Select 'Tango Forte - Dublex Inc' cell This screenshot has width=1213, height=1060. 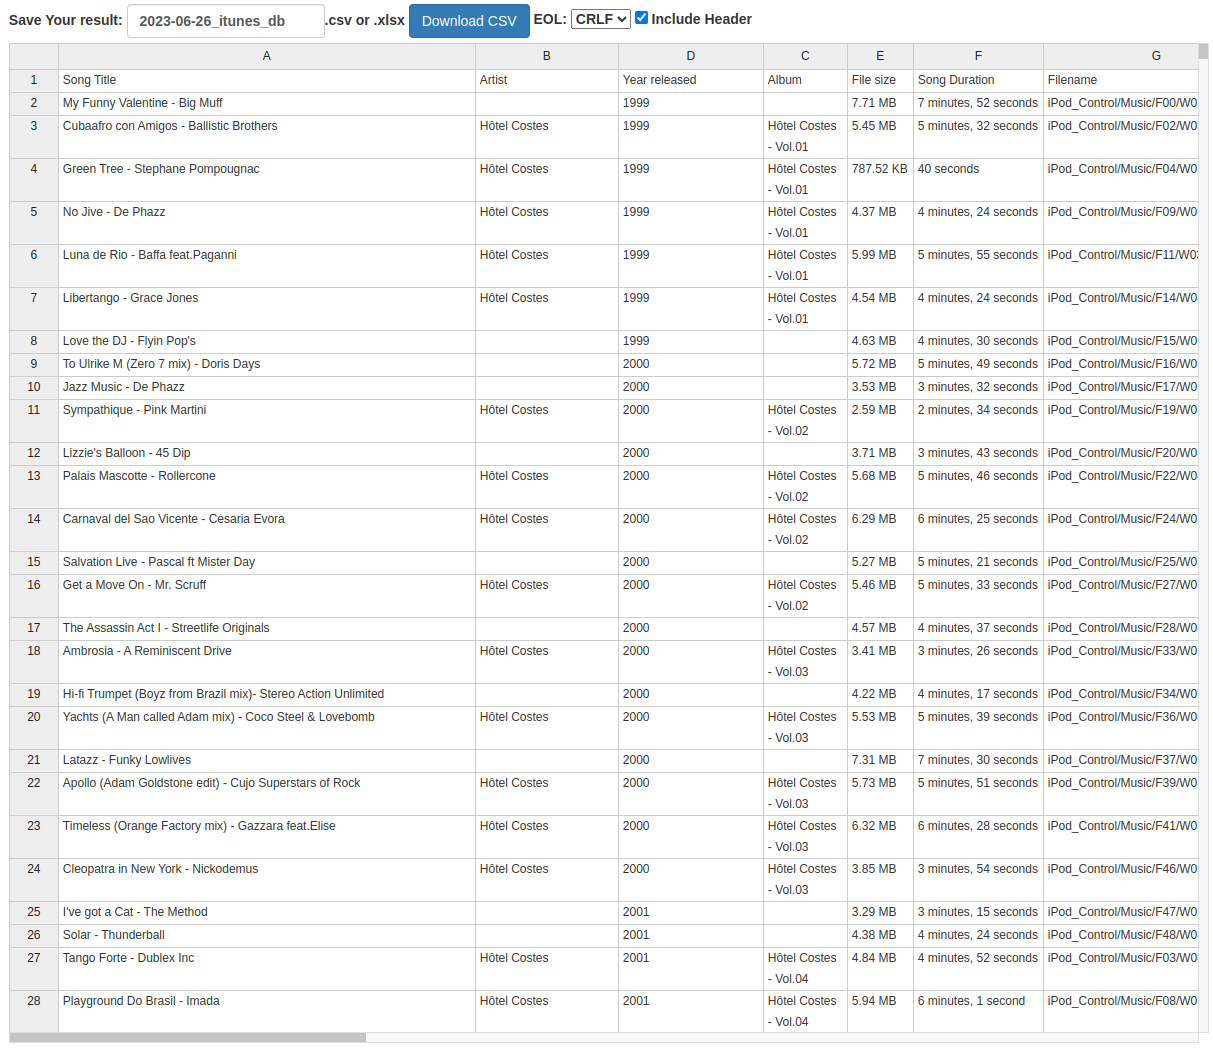click(x=267, y=969)
